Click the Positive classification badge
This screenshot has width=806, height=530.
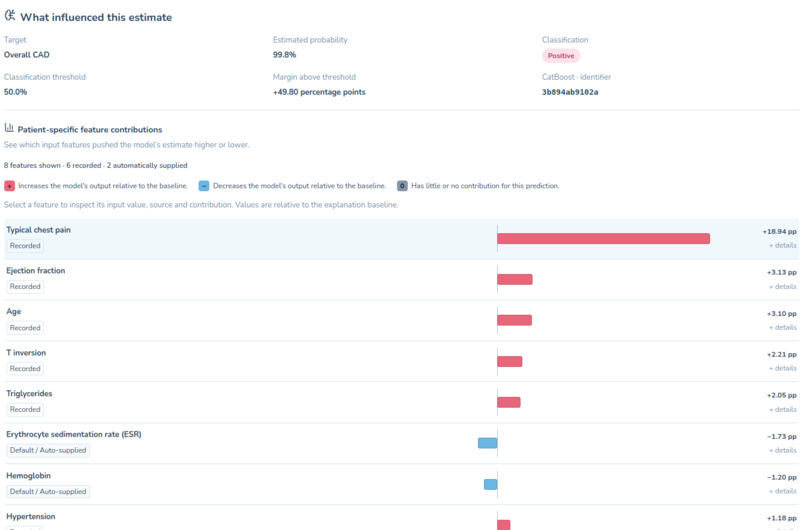click(561, 56)
